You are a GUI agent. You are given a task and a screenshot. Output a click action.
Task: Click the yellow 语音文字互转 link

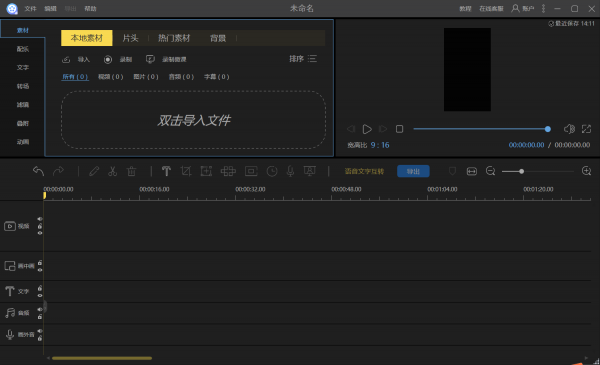tap(364, 171)
